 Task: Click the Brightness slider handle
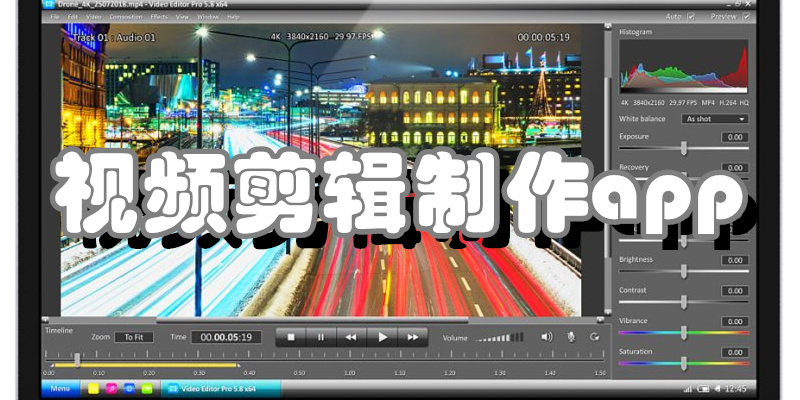point(684,271)
